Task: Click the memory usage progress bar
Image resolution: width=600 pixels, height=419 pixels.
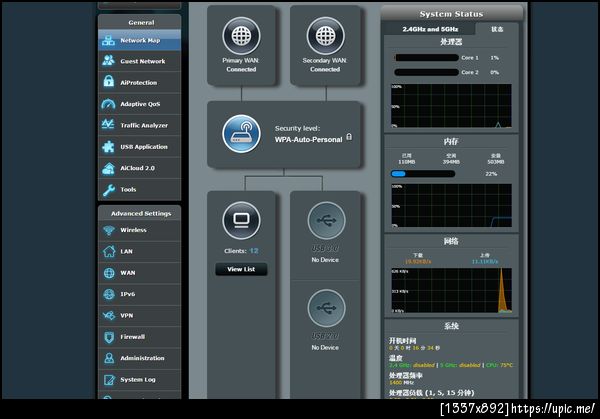Action: (423, 174)
